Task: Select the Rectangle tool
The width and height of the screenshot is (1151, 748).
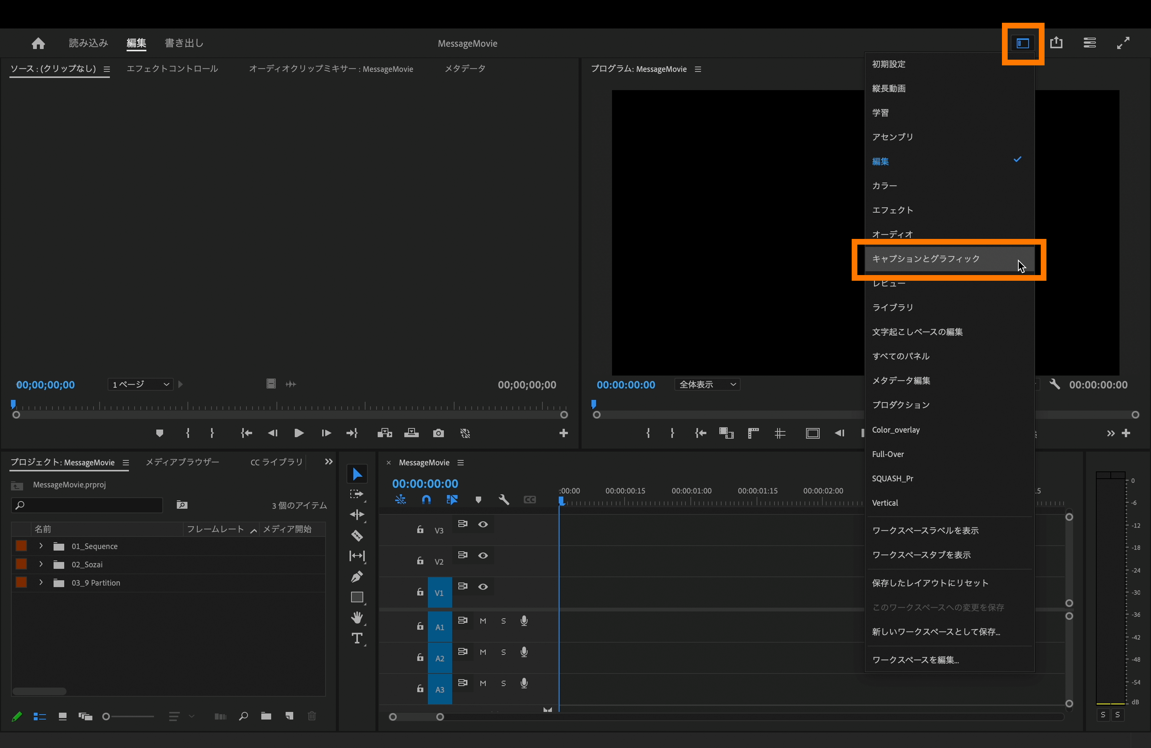Action: [x=357, y=597]
